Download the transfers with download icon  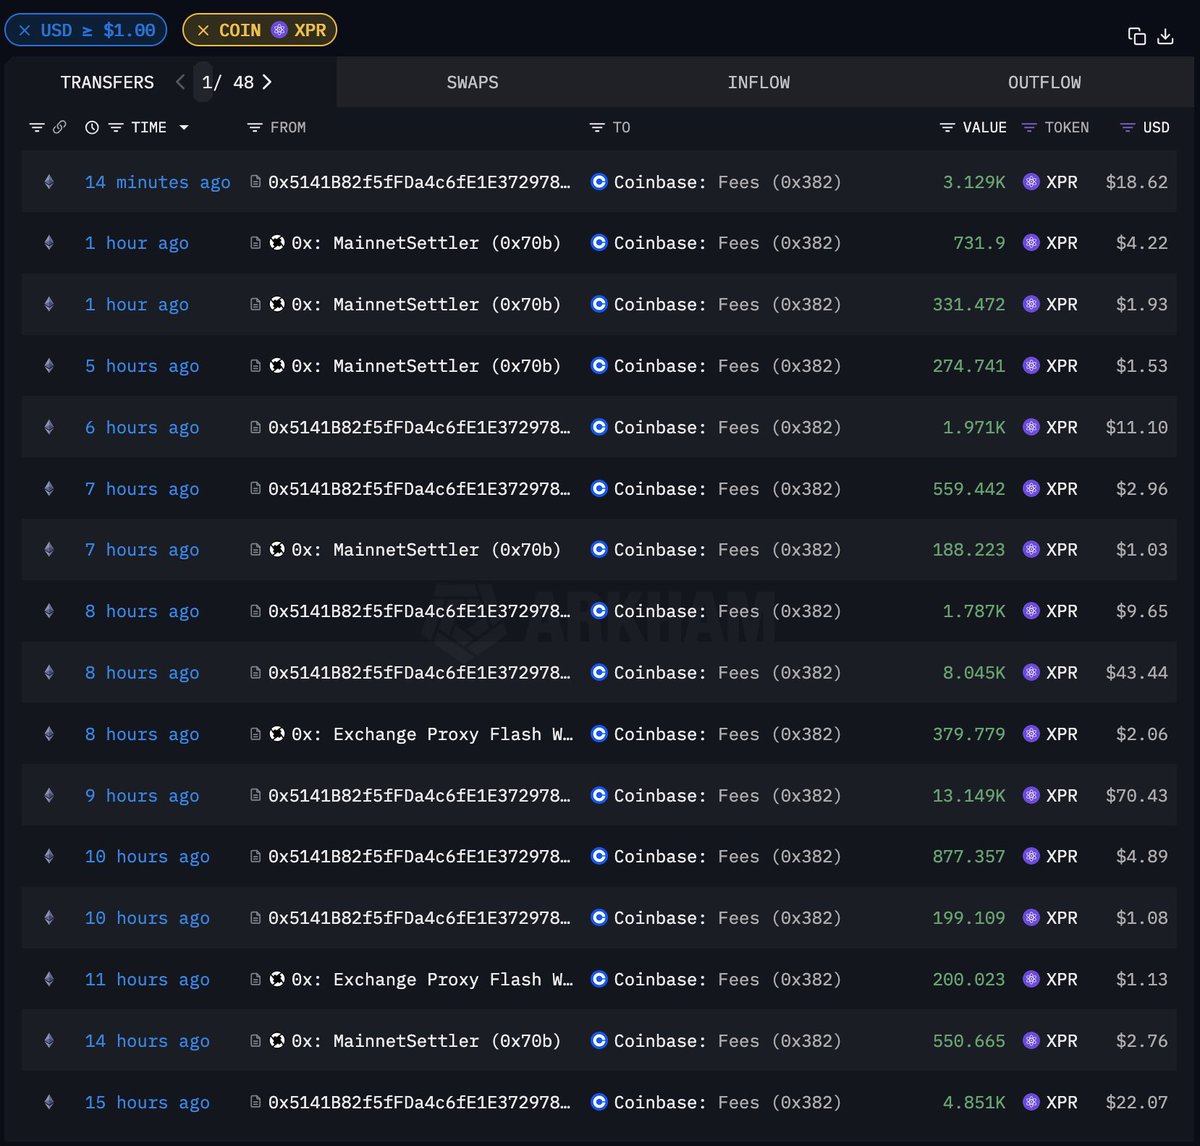click(x=1165, y=37)
